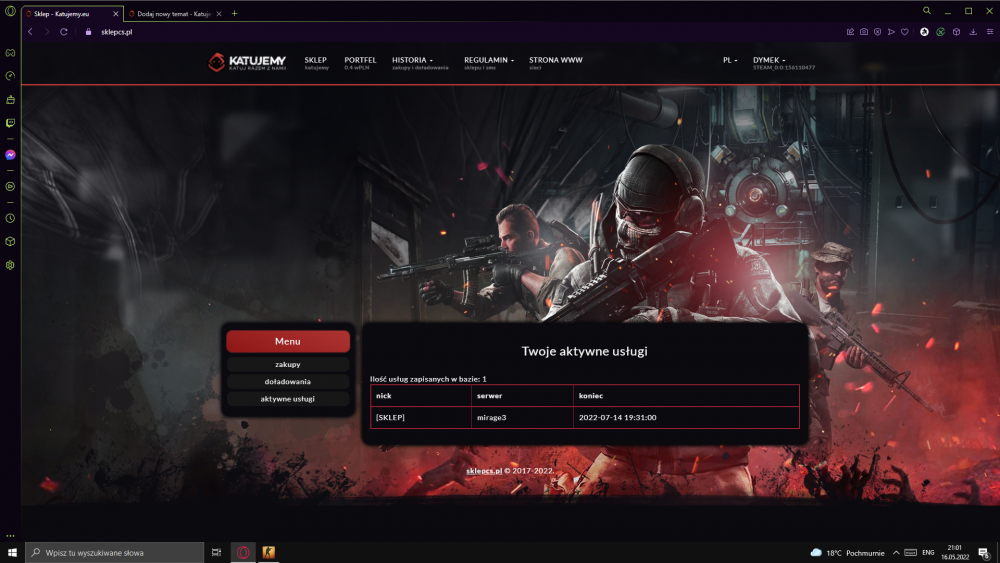Click the Windows taskbar search box

[115, 553]
